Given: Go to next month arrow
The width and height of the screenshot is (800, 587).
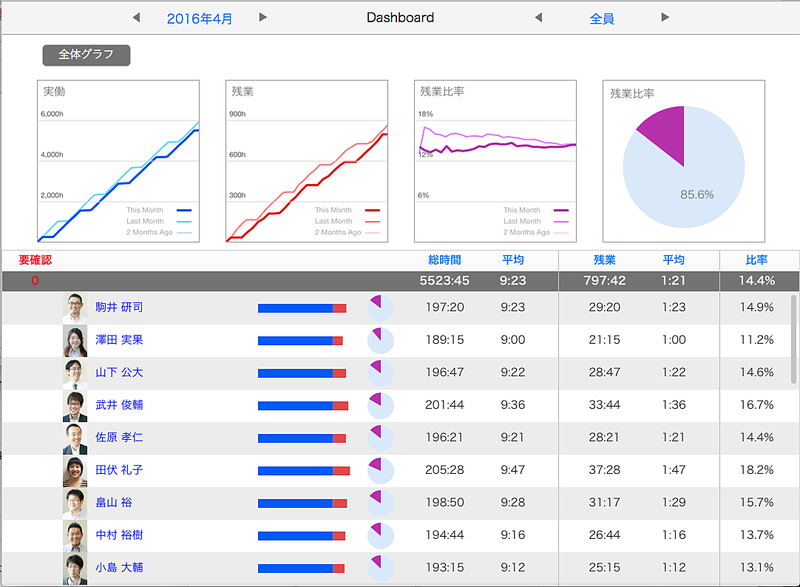Looking at the screenshot, I should pos(263,18).
